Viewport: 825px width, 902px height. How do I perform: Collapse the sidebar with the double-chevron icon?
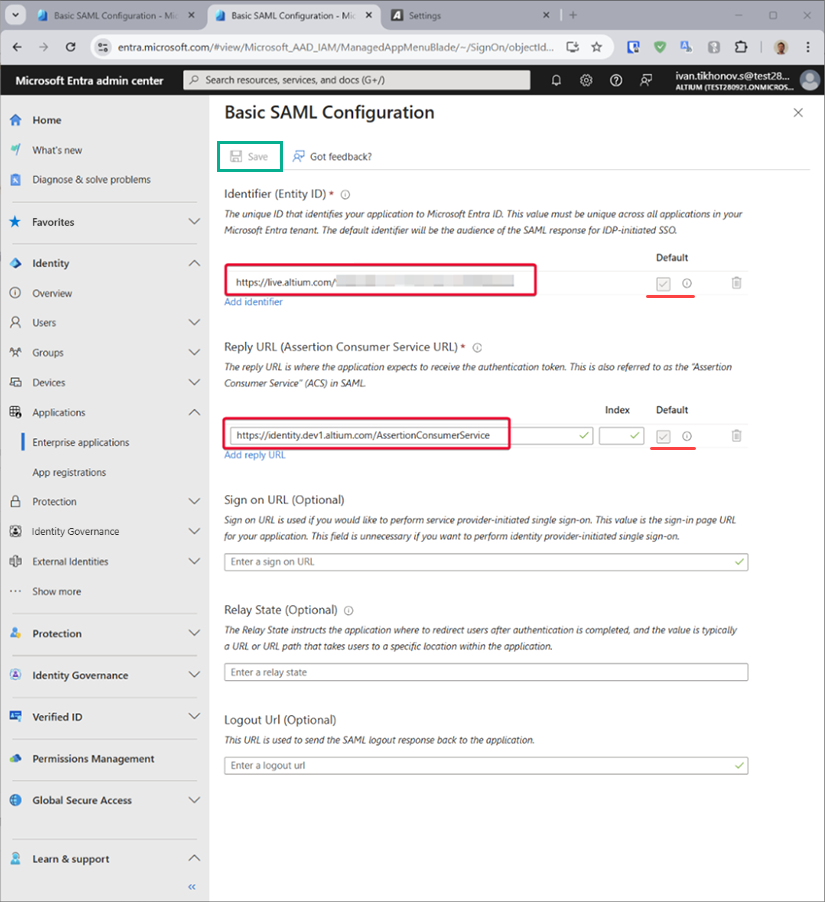click(192, 886)
